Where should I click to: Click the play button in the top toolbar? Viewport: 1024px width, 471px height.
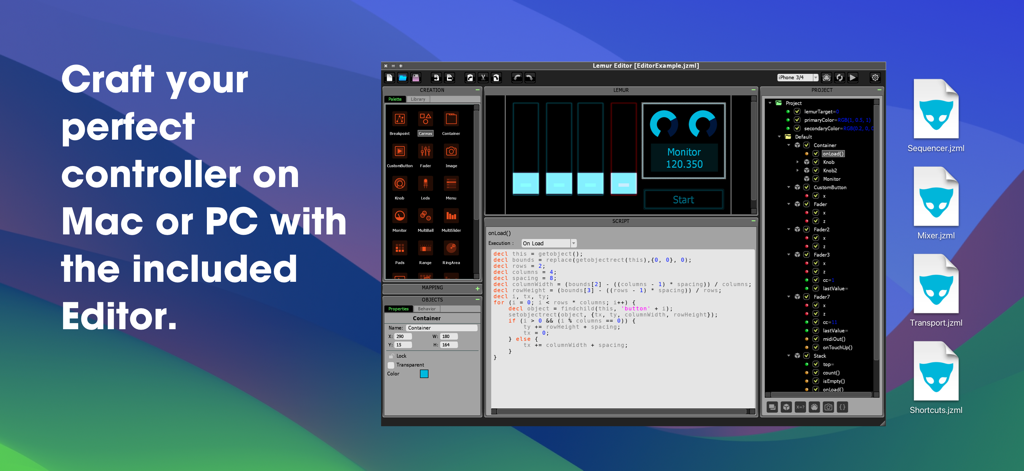coord(853,77)
